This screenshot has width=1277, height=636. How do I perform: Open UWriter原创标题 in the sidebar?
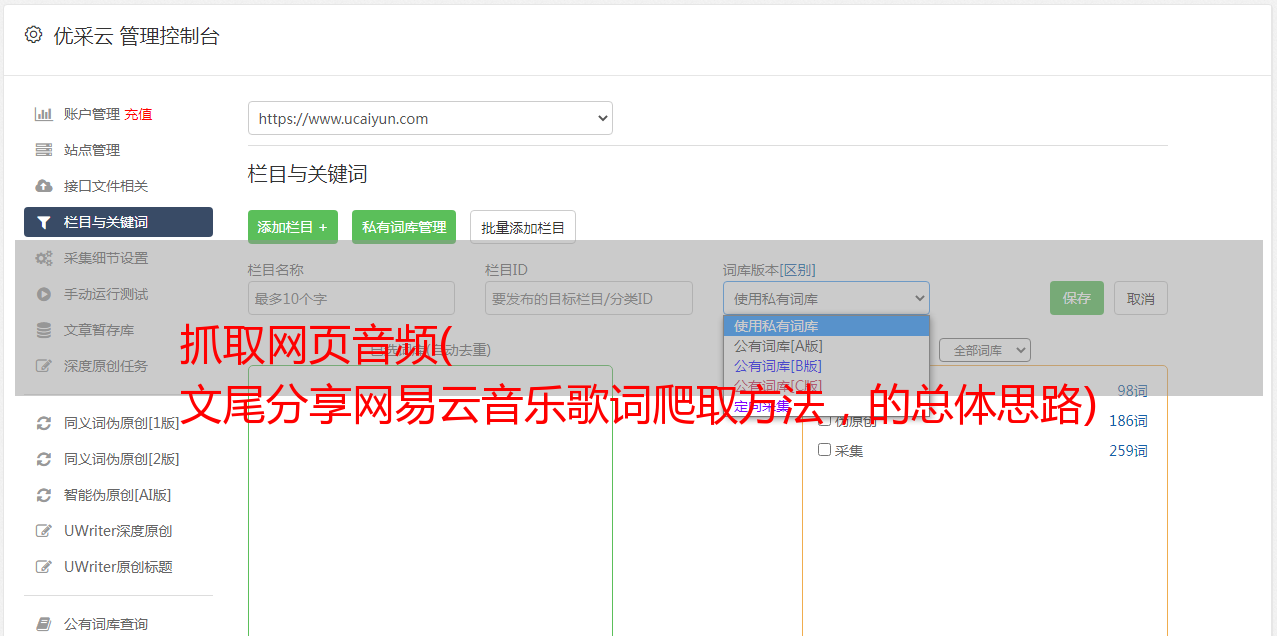click(x=118, y=567)
